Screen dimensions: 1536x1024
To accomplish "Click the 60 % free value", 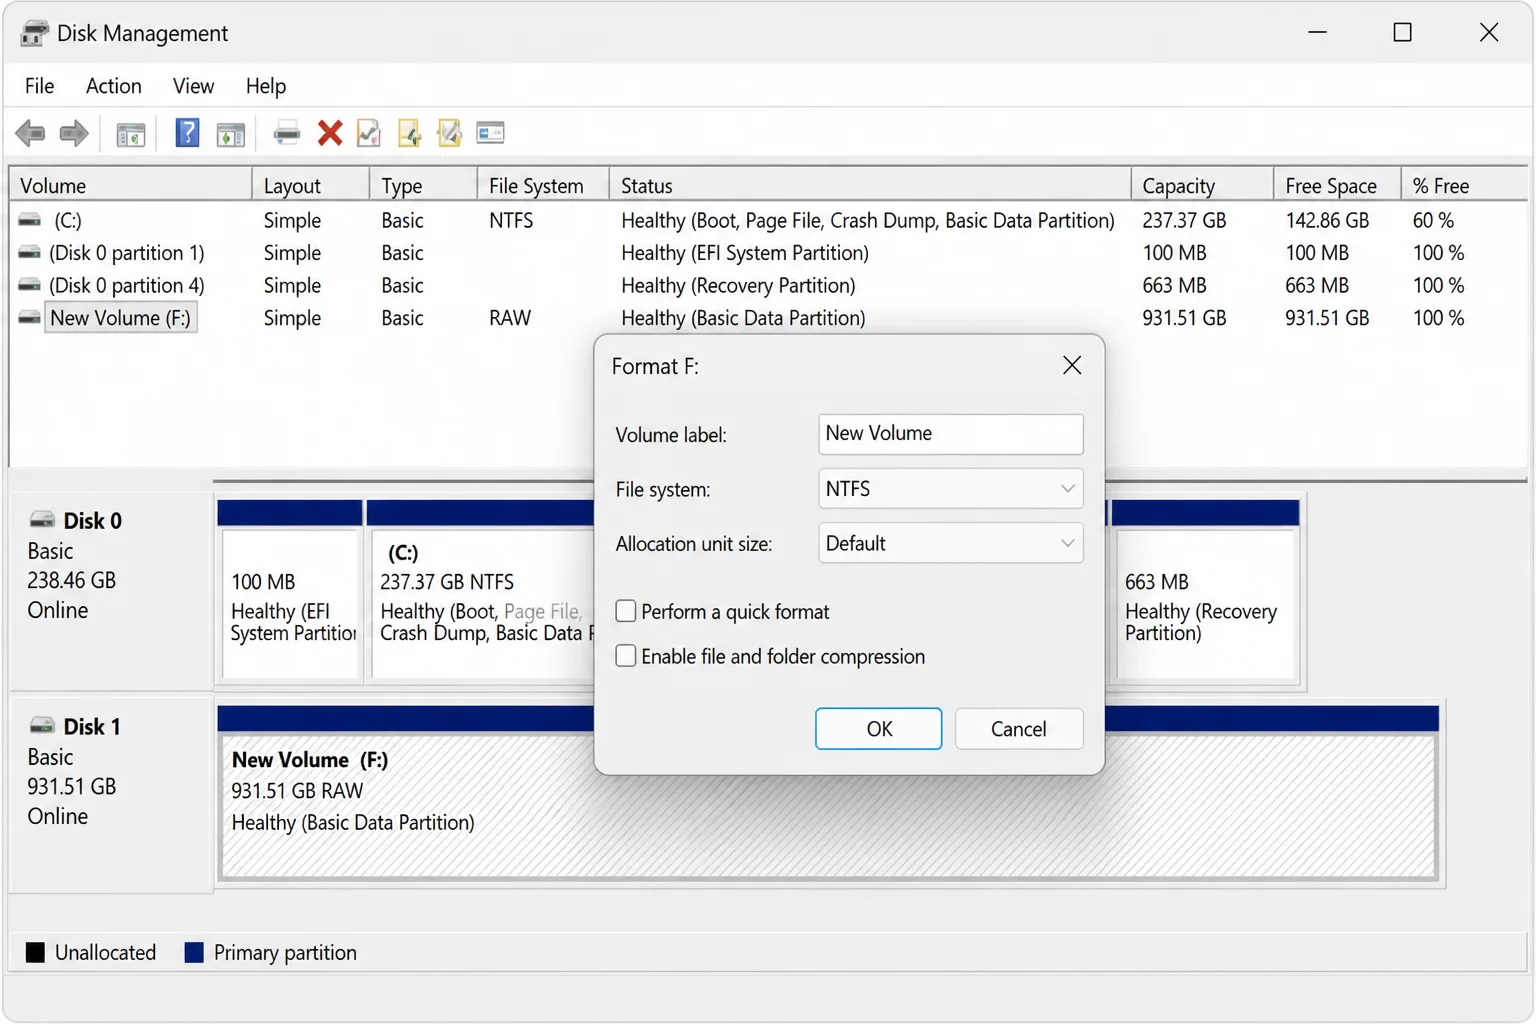I will pos(1433,220).
